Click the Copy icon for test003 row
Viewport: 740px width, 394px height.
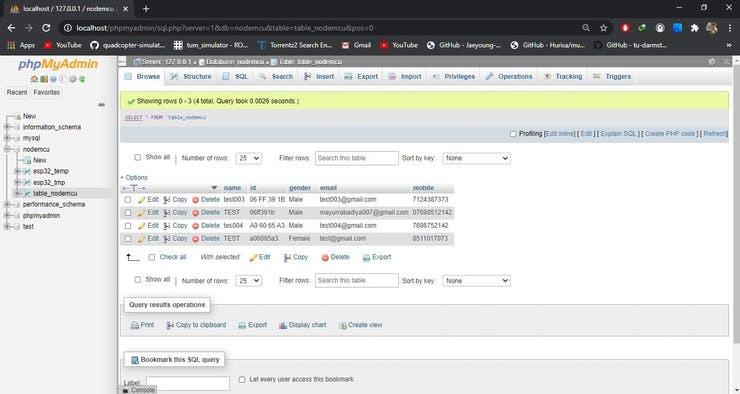point(167,200)
